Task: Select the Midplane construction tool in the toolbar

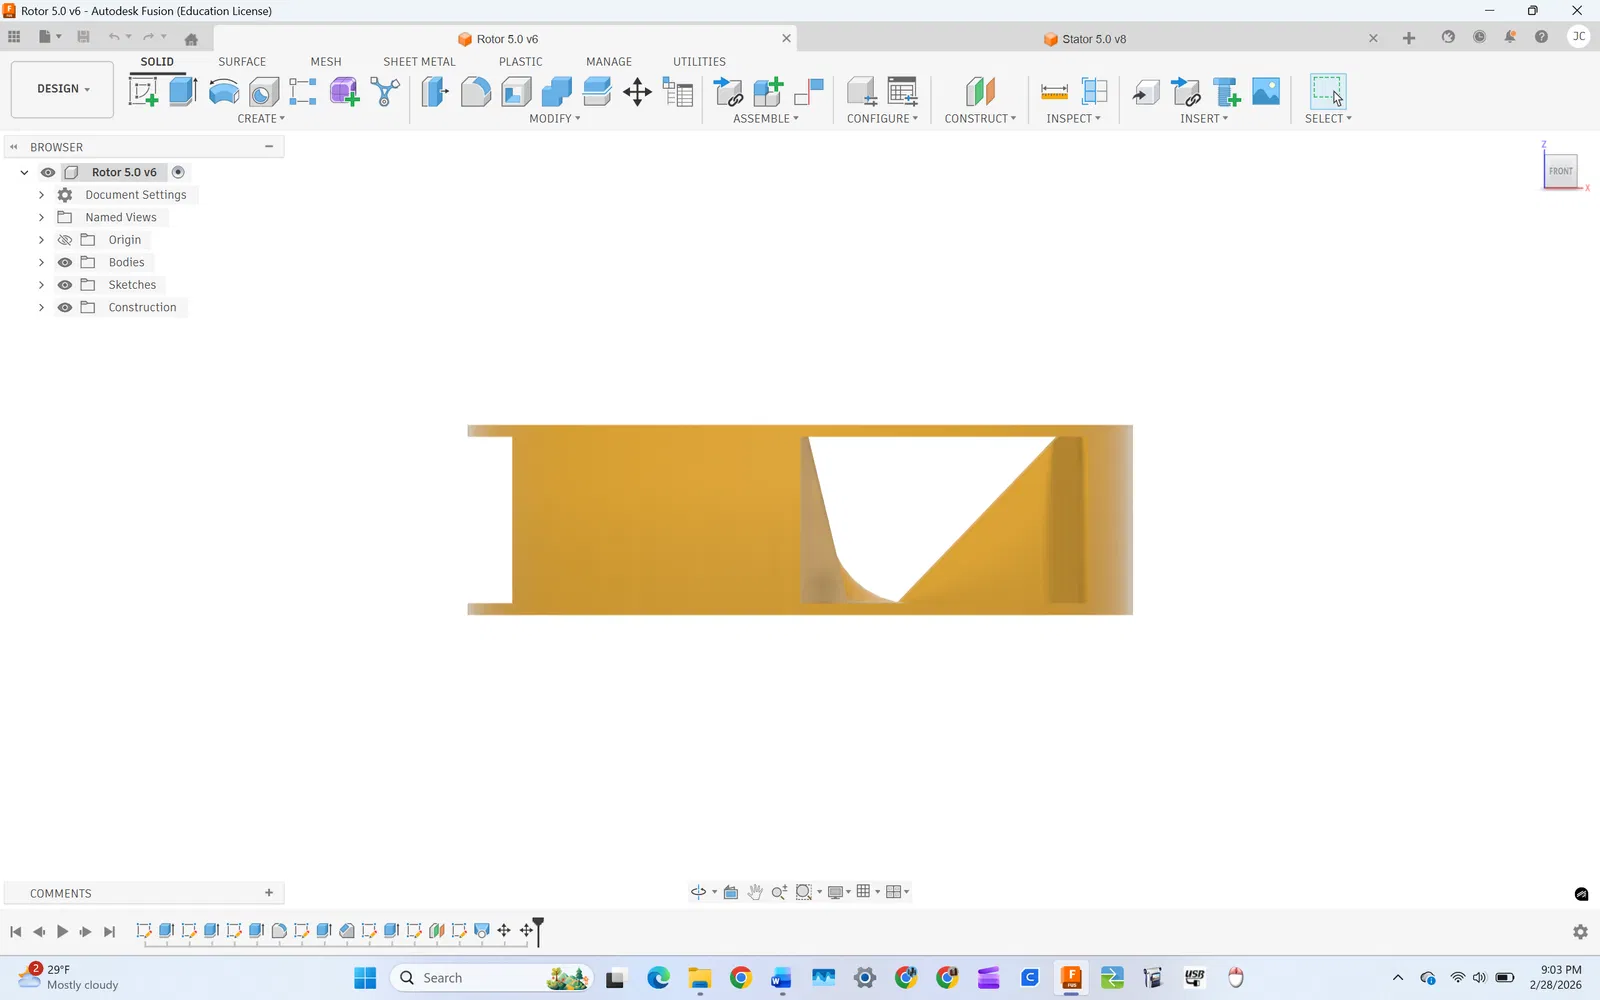Action: (980, 92)
